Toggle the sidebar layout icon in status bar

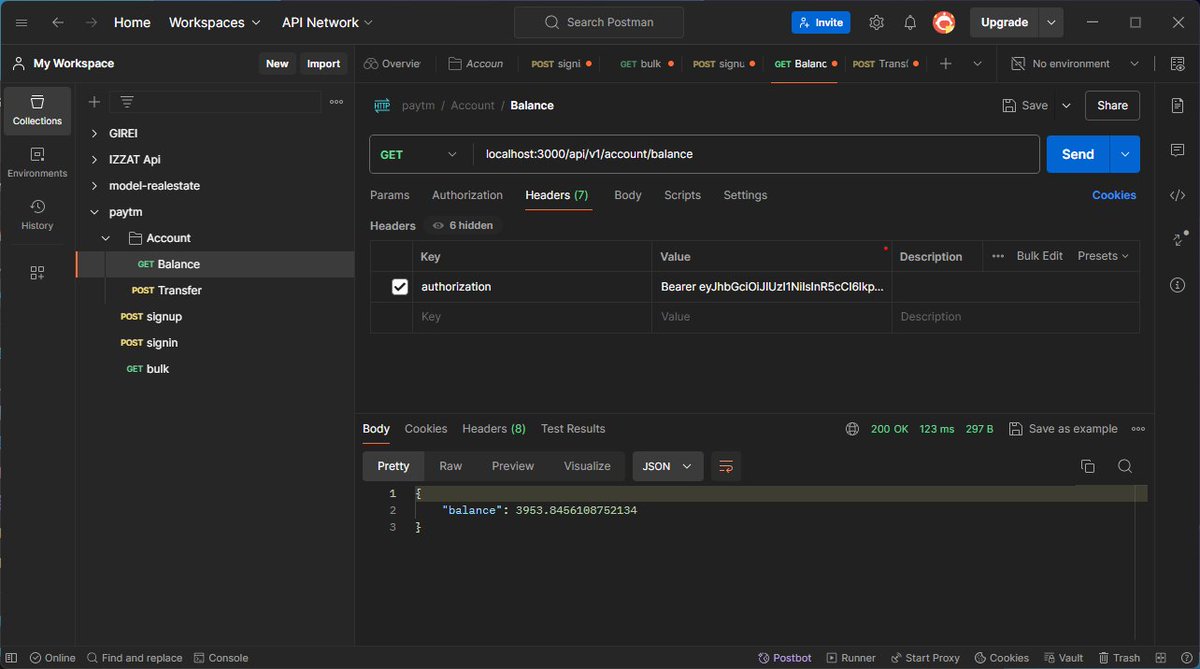10,658
